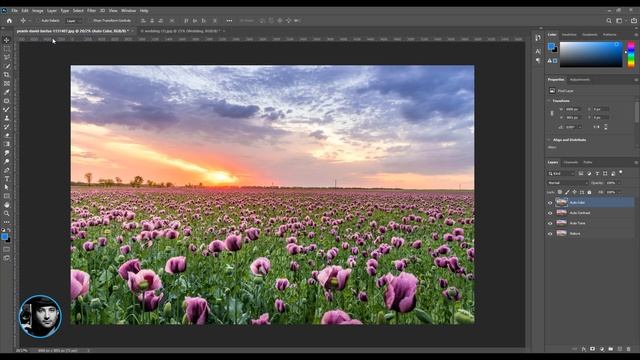Toggle lock transparent pixels
The width and height of the screenshot is (640, 360).
click(560, 192)
